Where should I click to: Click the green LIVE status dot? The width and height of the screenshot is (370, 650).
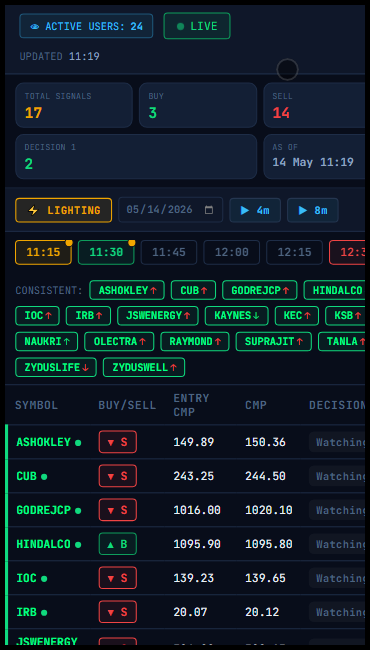180,27
